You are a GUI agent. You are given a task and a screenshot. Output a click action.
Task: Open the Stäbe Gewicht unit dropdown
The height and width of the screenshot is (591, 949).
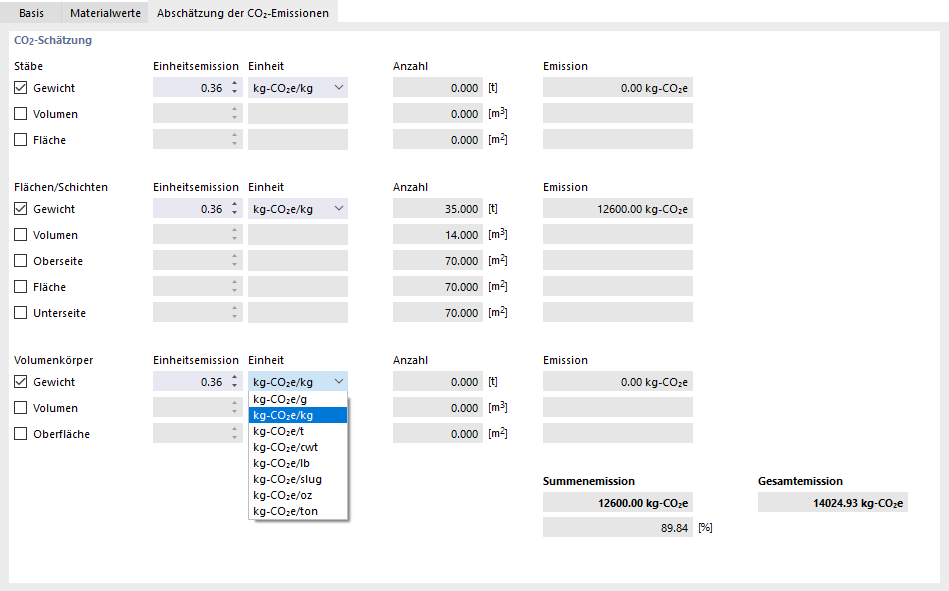tap(298, 88)
